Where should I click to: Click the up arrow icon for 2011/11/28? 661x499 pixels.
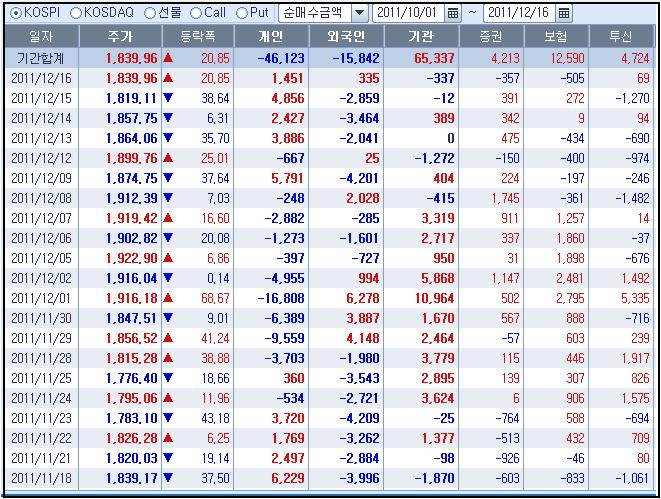(168, 358)
